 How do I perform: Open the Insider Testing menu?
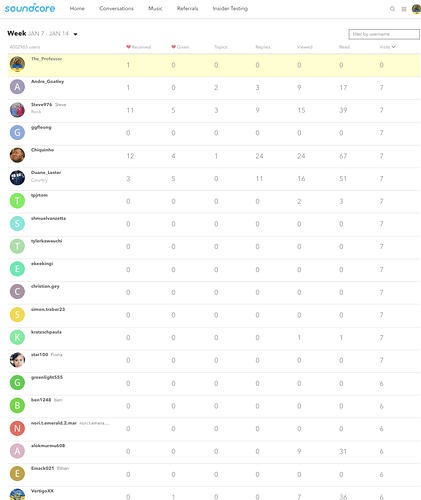click(230, 8)
